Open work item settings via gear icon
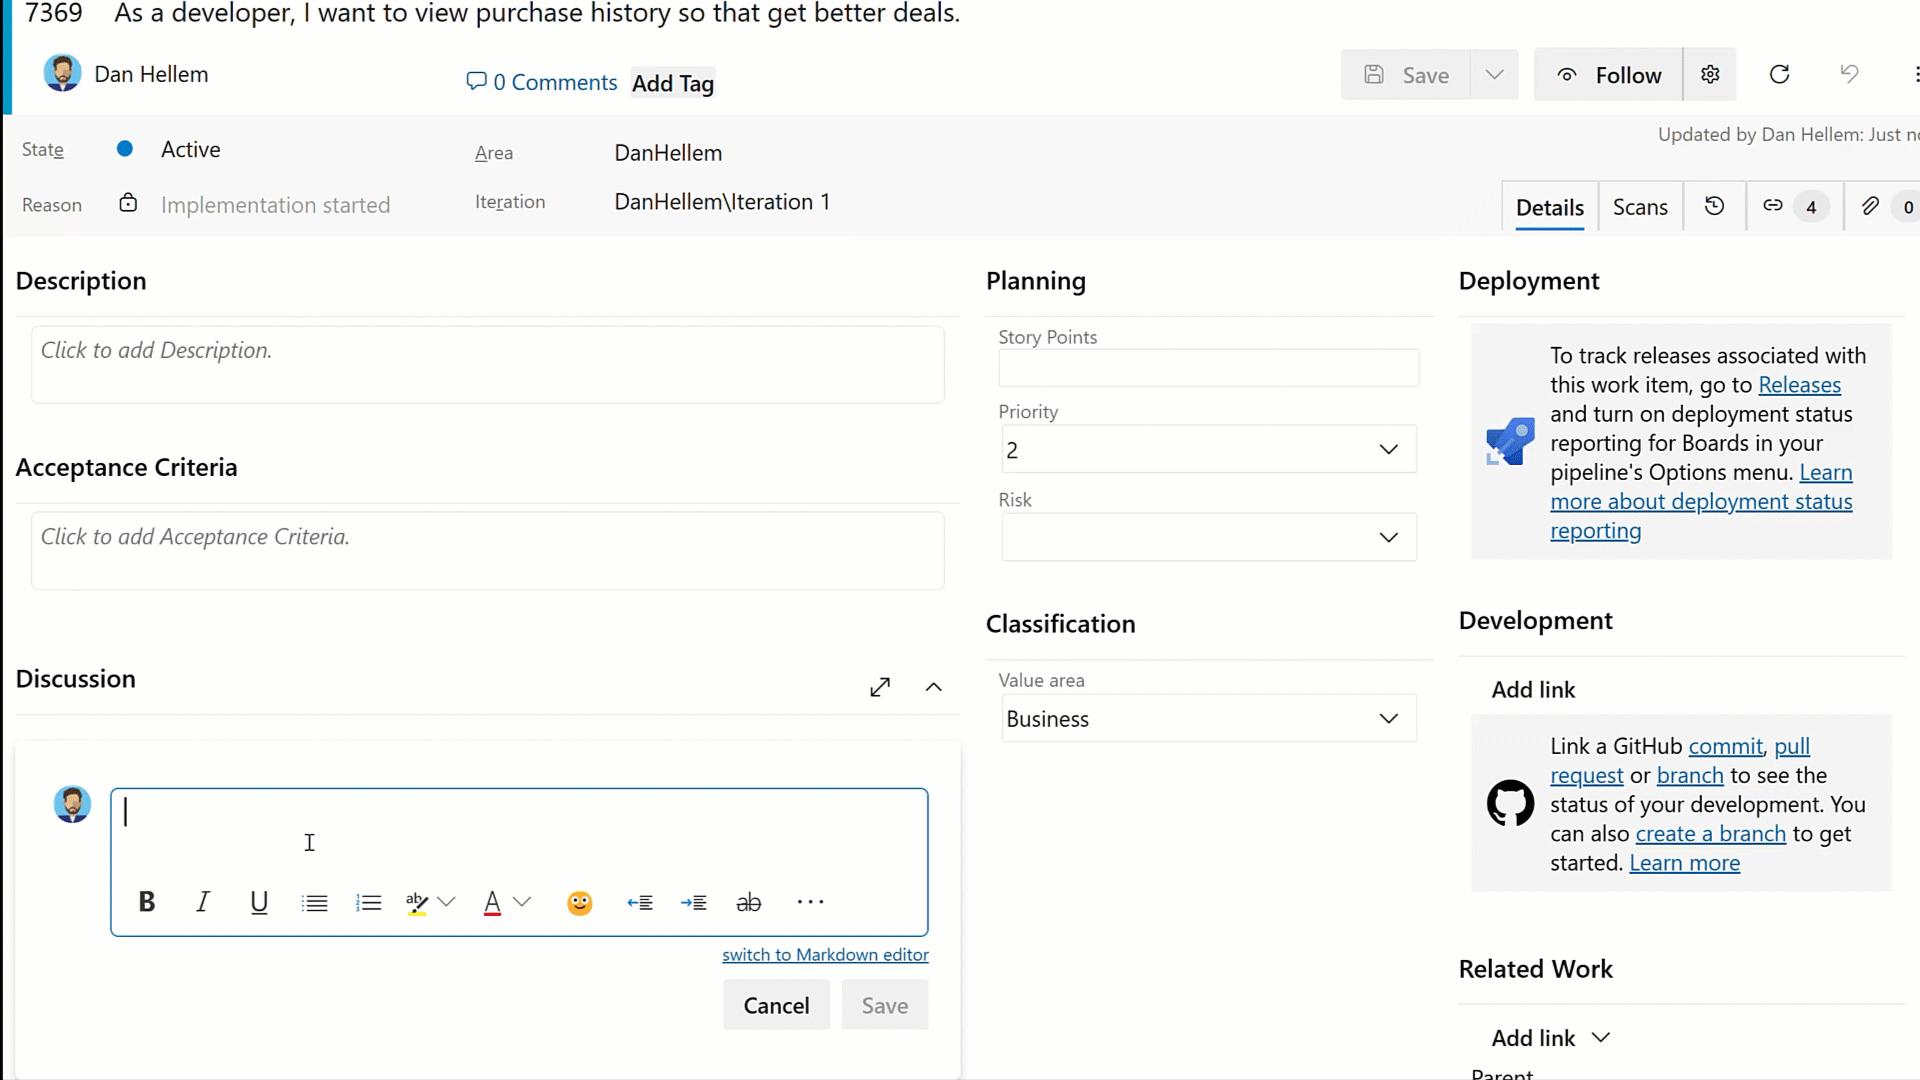 click(1710, 74)
